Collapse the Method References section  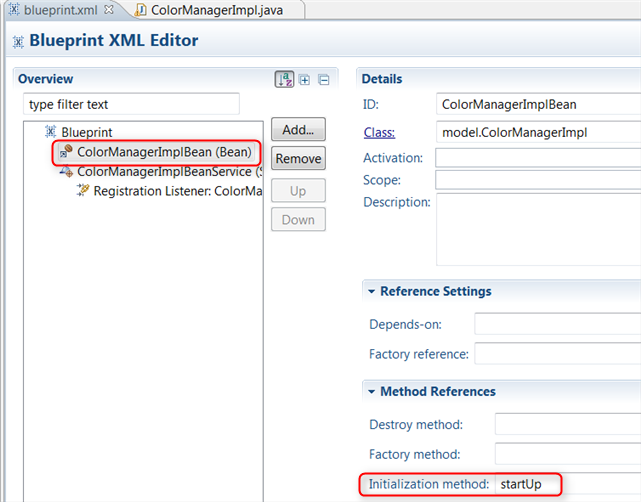[373, 391]
